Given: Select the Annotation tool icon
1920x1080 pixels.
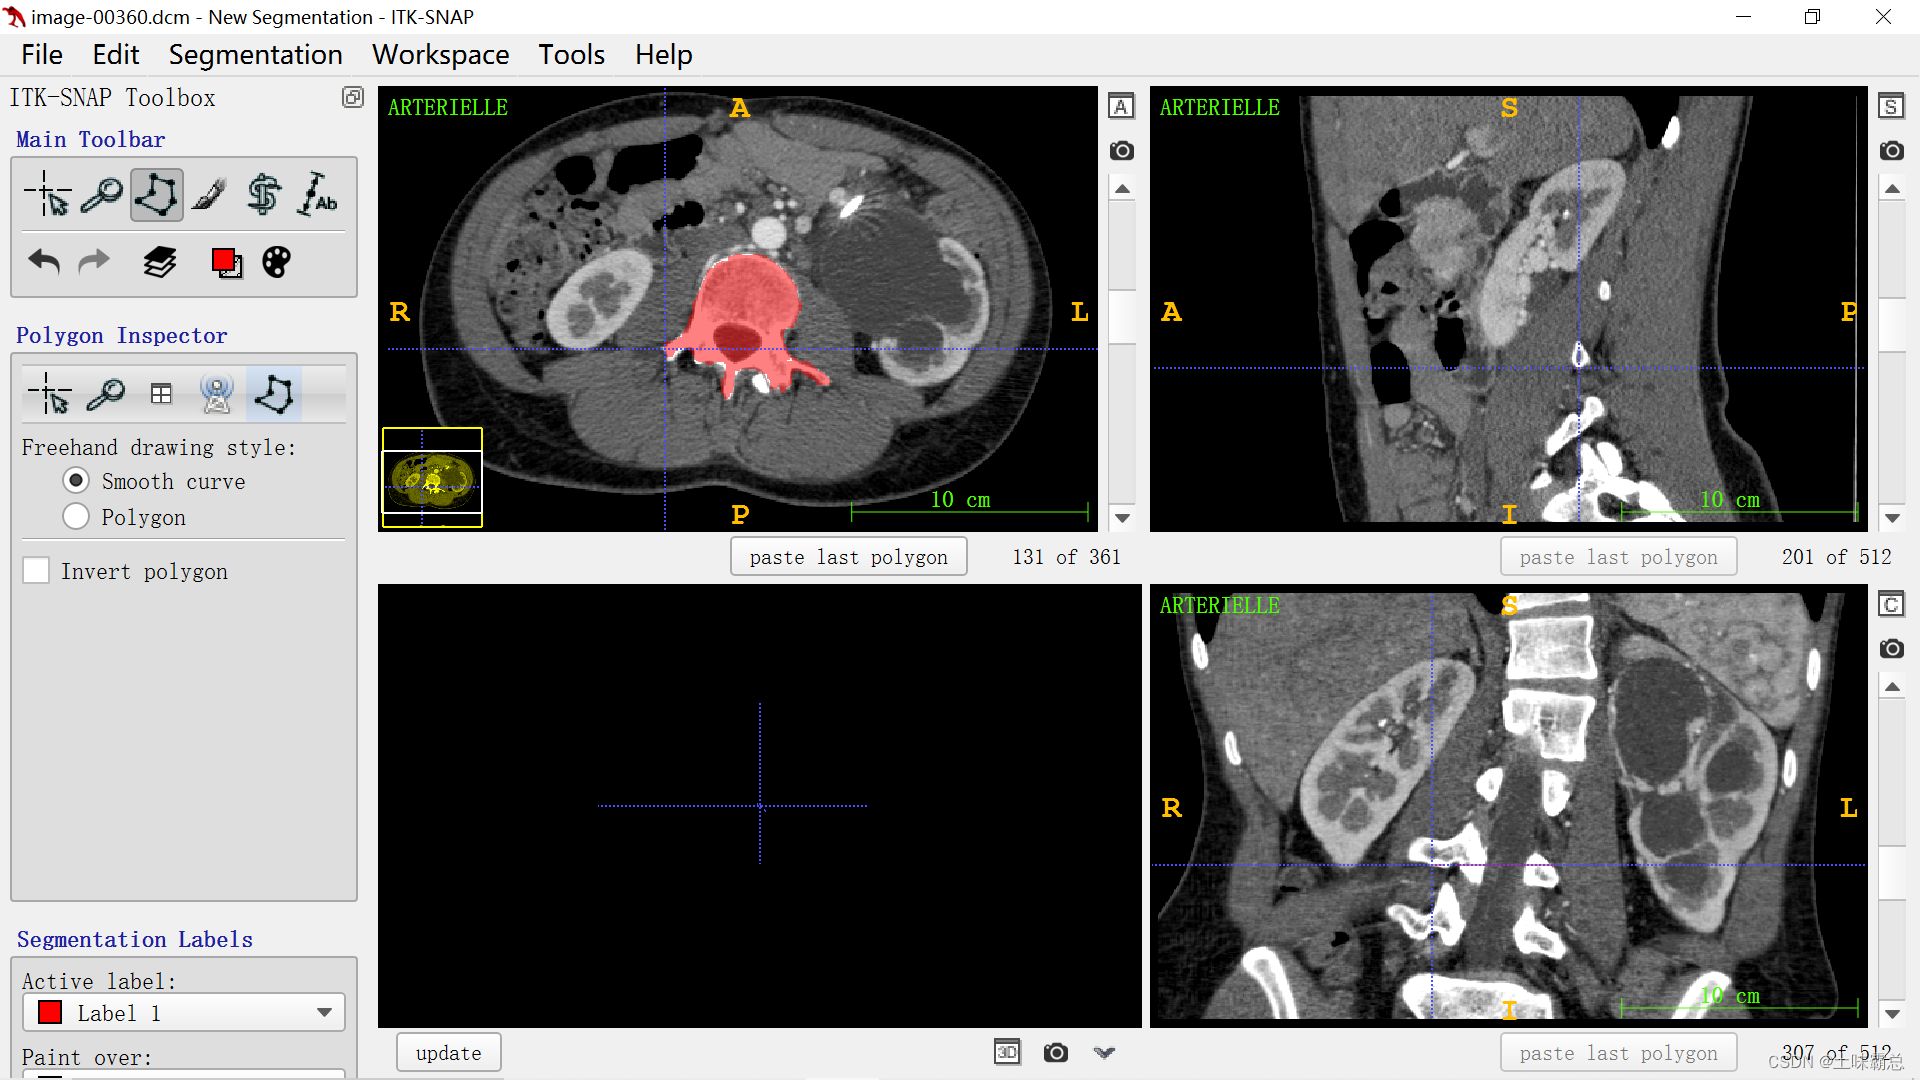Looking at the screenshot, I should click(318, 194).
